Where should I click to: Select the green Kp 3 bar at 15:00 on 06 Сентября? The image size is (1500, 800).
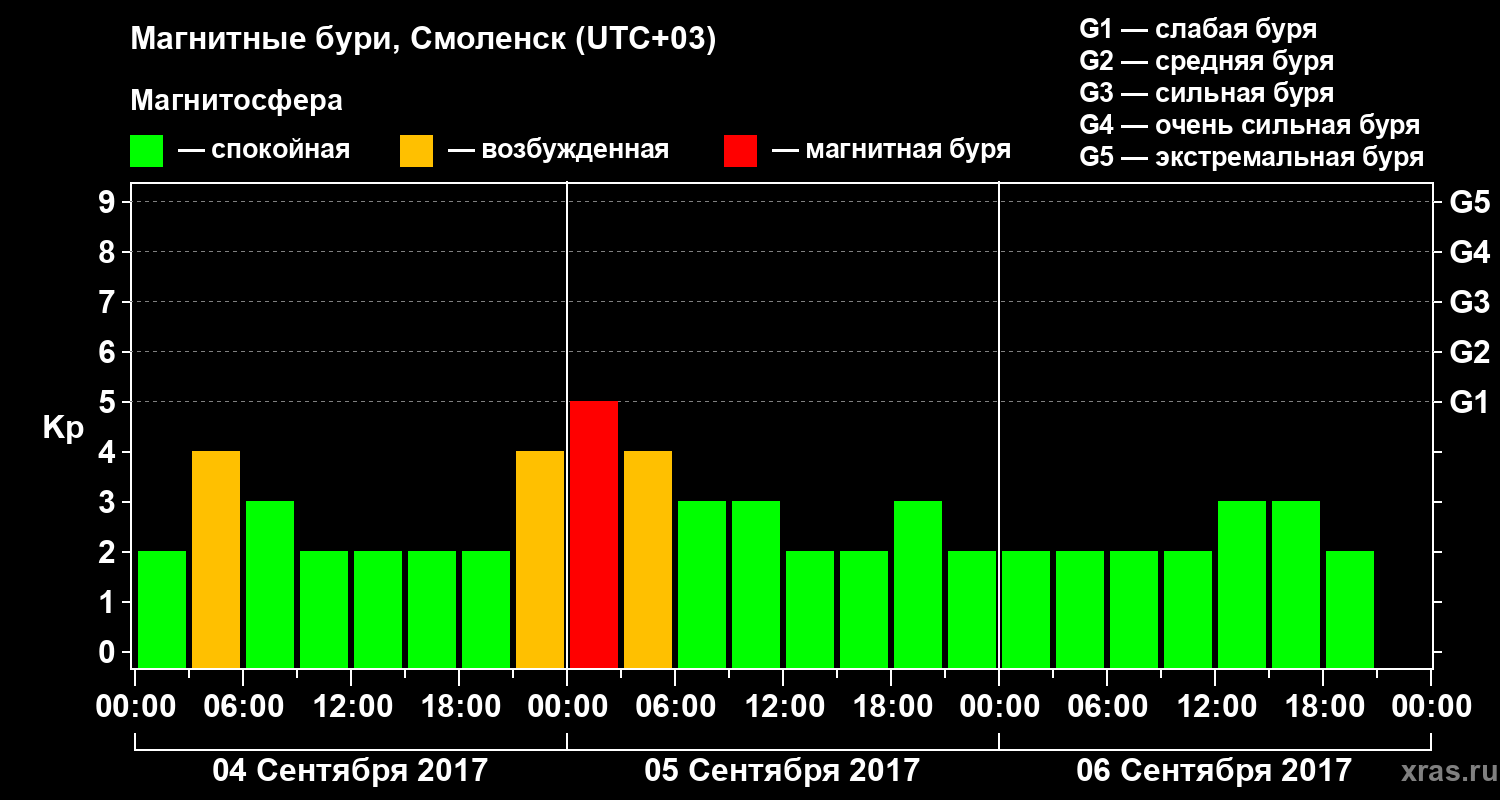coord(1296,584)
